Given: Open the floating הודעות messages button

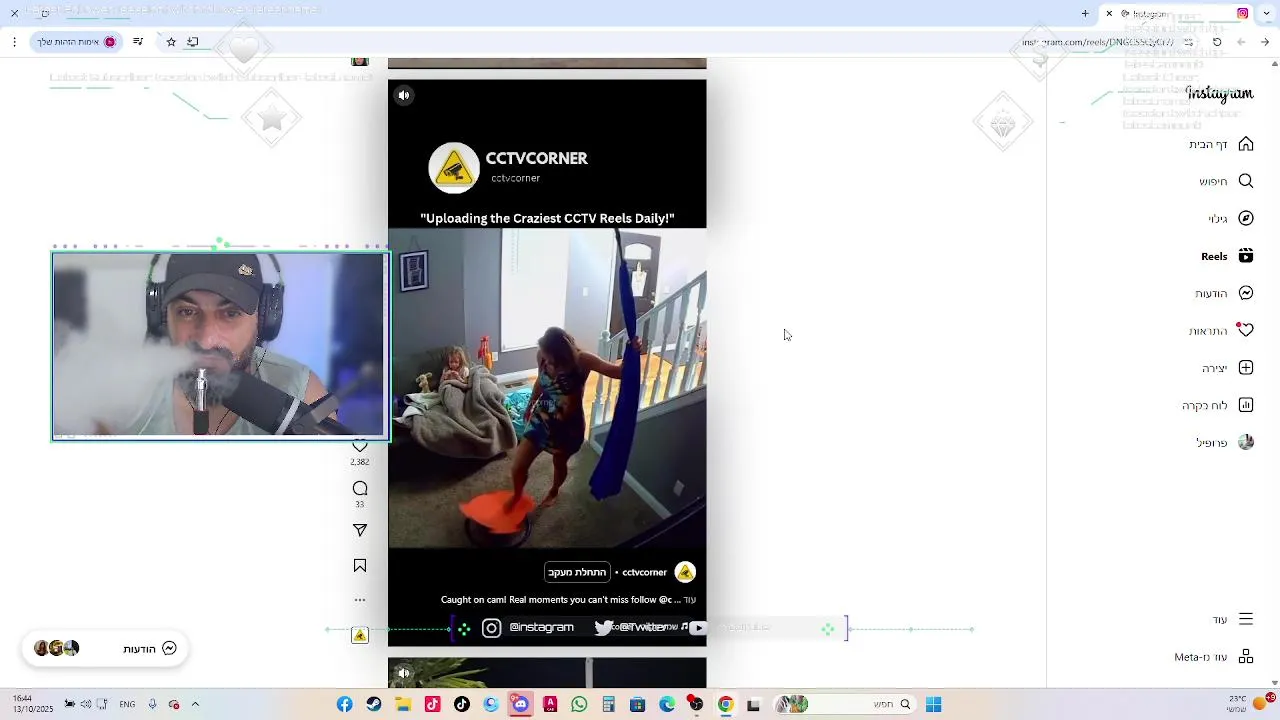Looking at the screenshot, I should pyautogui.click(x=105, y=648).
